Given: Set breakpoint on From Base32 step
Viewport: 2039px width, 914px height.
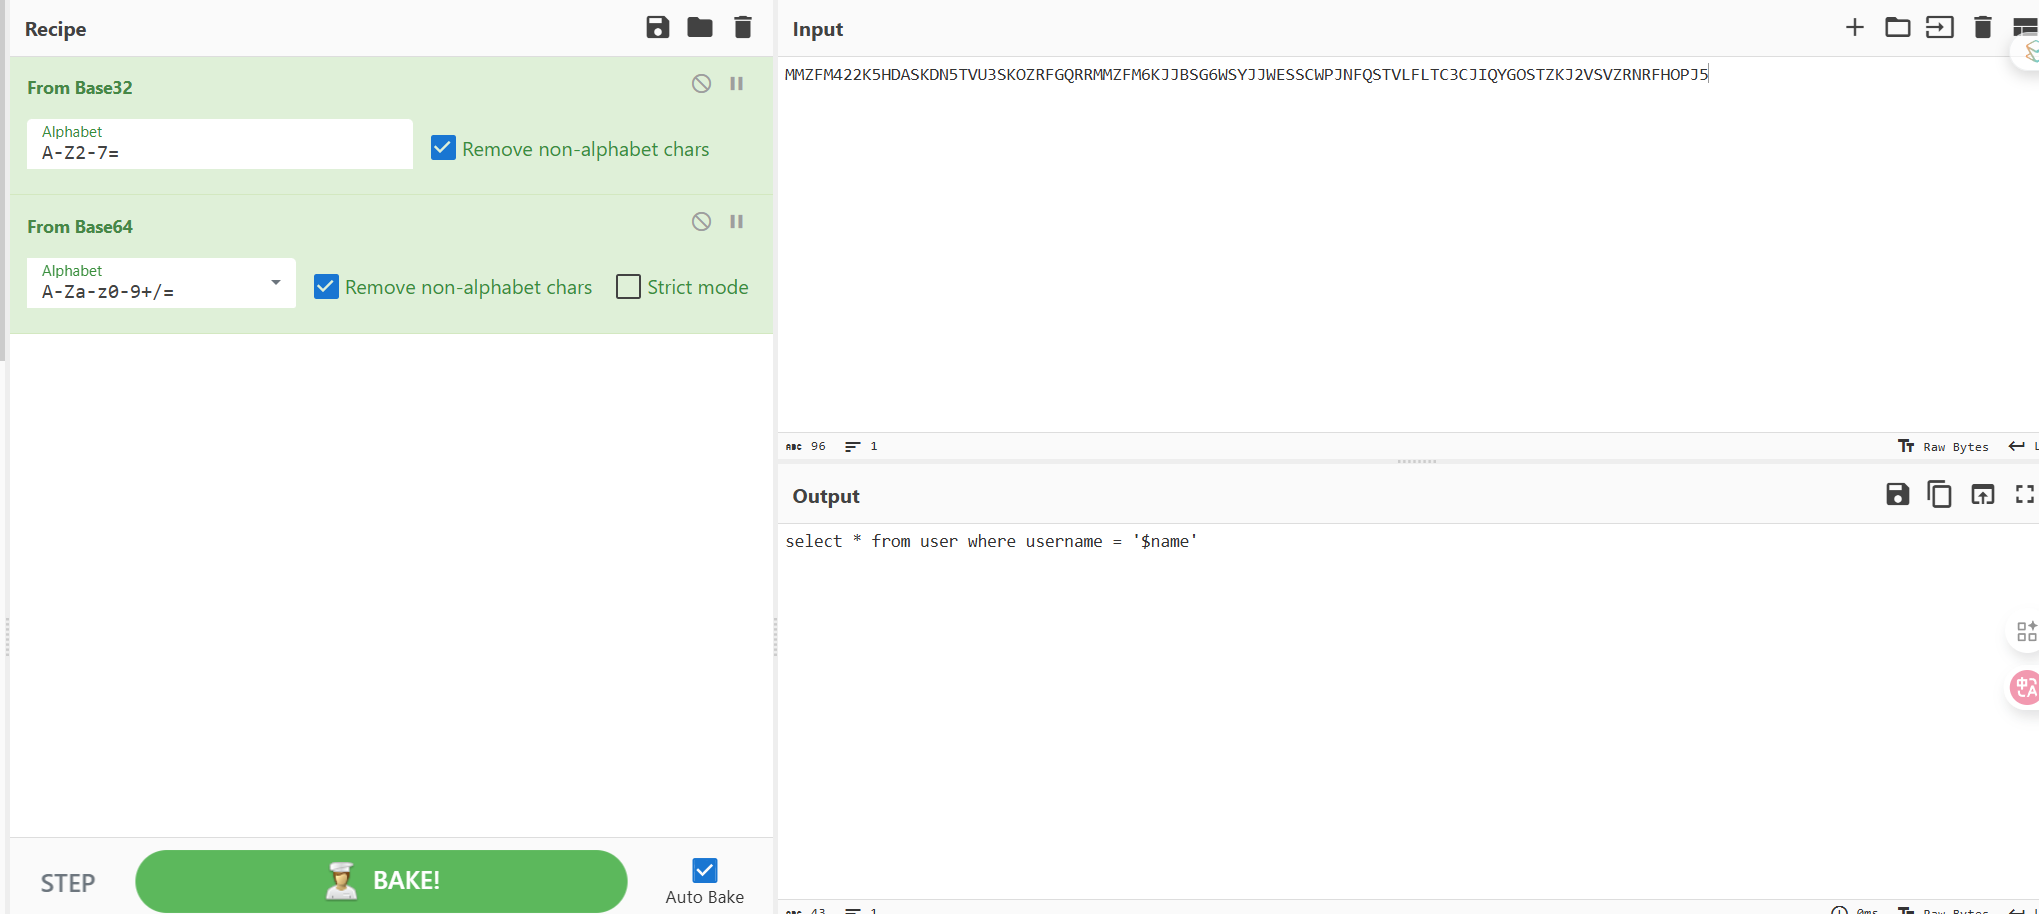Looking at the screenshot, I should [x=737, y=84].
